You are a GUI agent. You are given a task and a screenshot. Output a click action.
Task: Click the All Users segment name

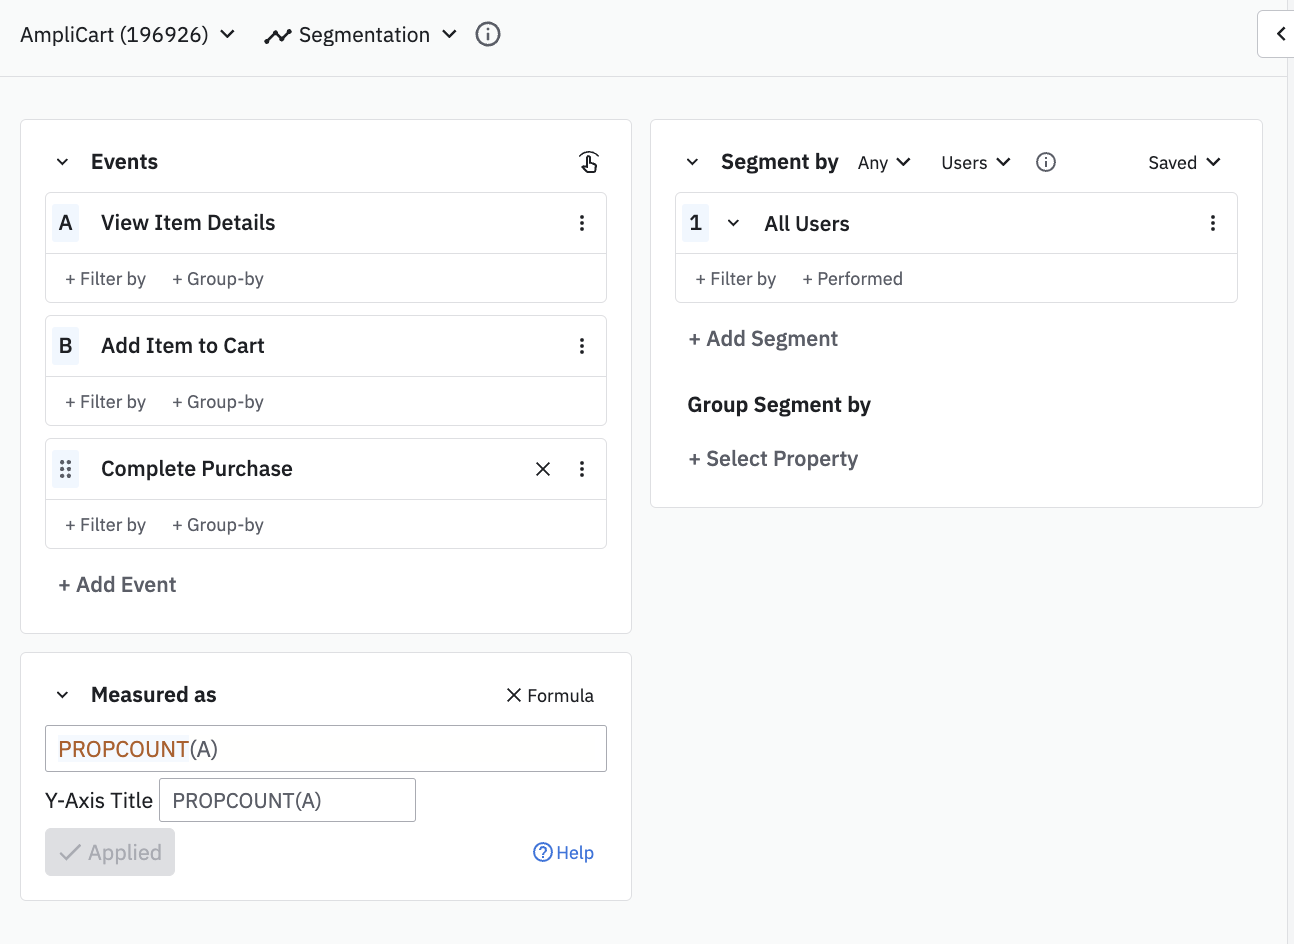807,224
